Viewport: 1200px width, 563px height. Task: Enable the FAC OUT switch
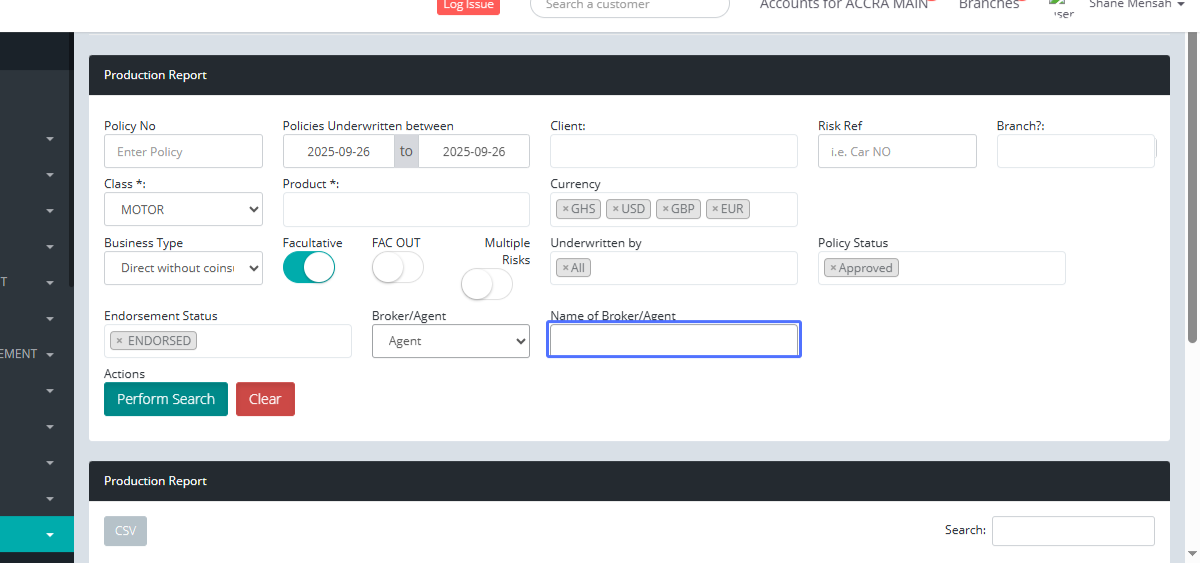pyautogui.click(x=397, y=268)
